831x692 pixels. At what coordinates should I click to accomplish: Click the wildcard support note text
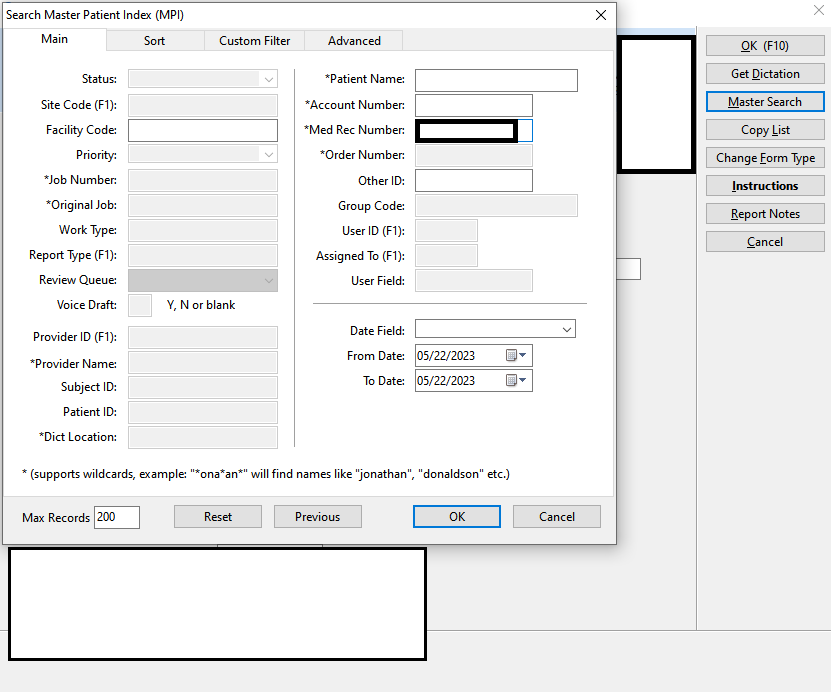(x=266, y=474)
